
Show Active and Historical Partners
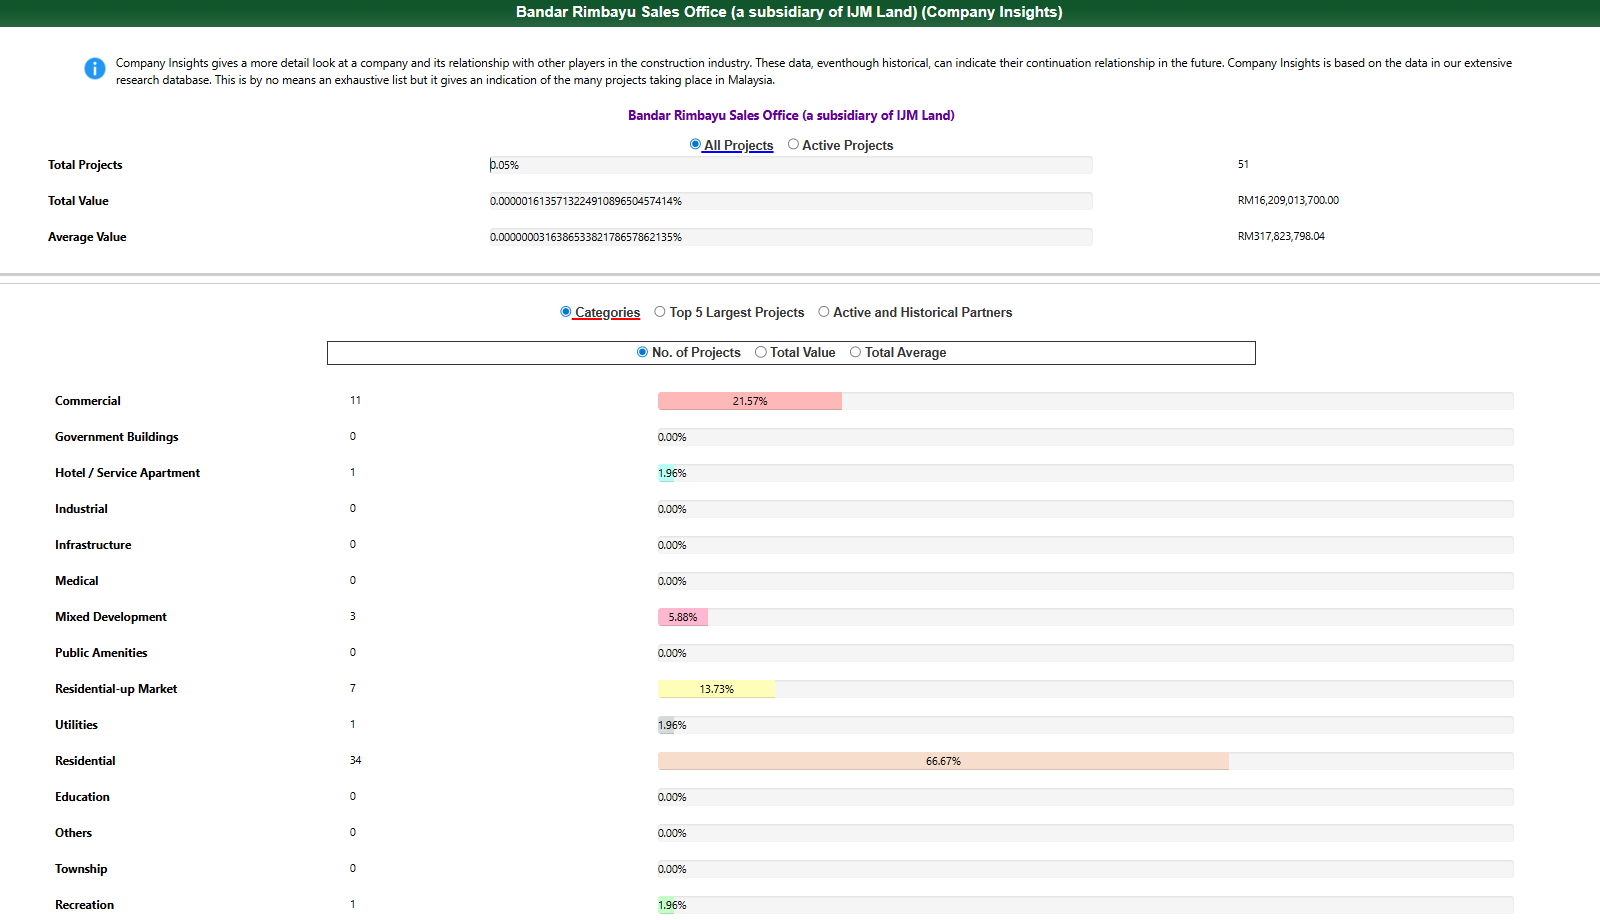824,312
